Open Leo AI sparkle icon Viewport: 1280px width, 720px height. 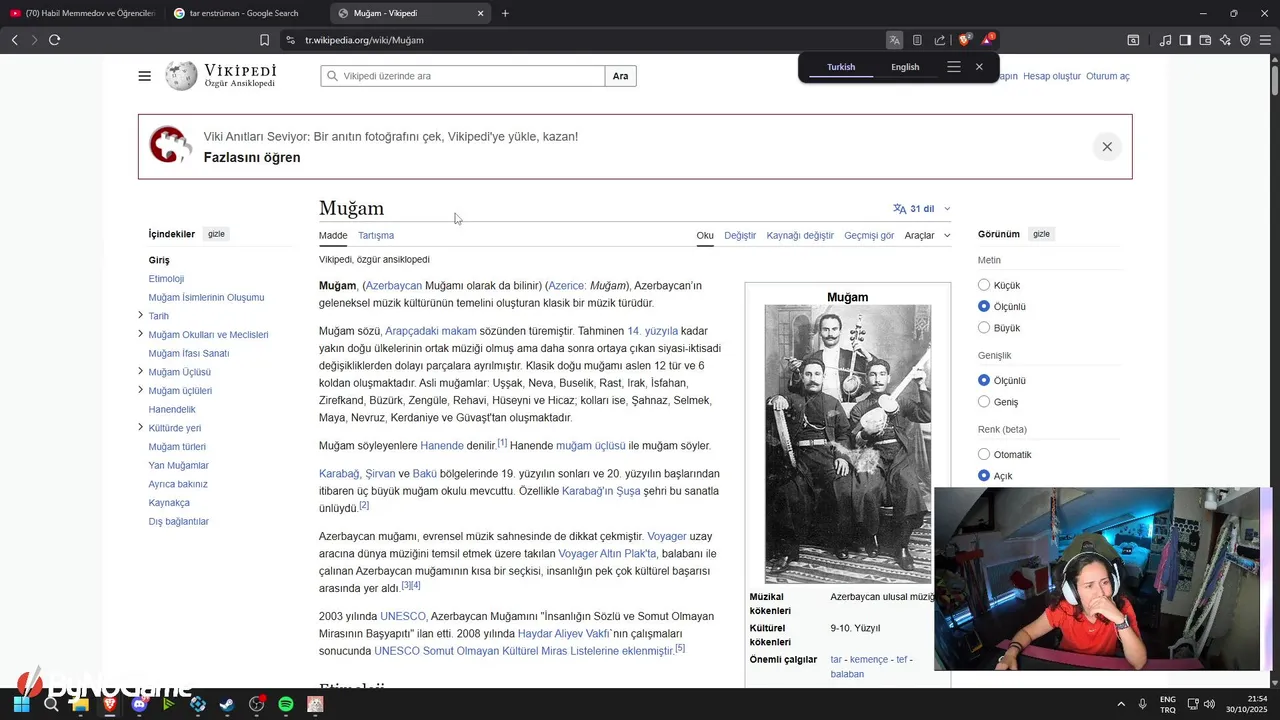point(1225,40)
